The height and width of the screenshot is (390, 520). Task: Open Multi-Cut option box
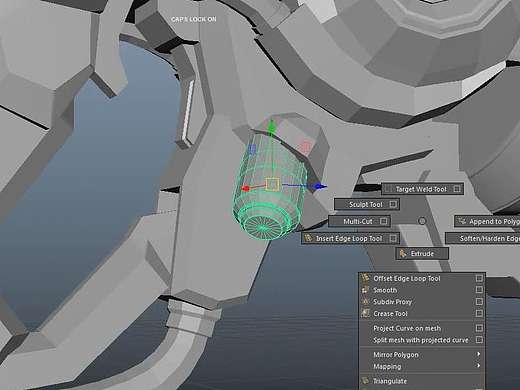click(383, 221)
